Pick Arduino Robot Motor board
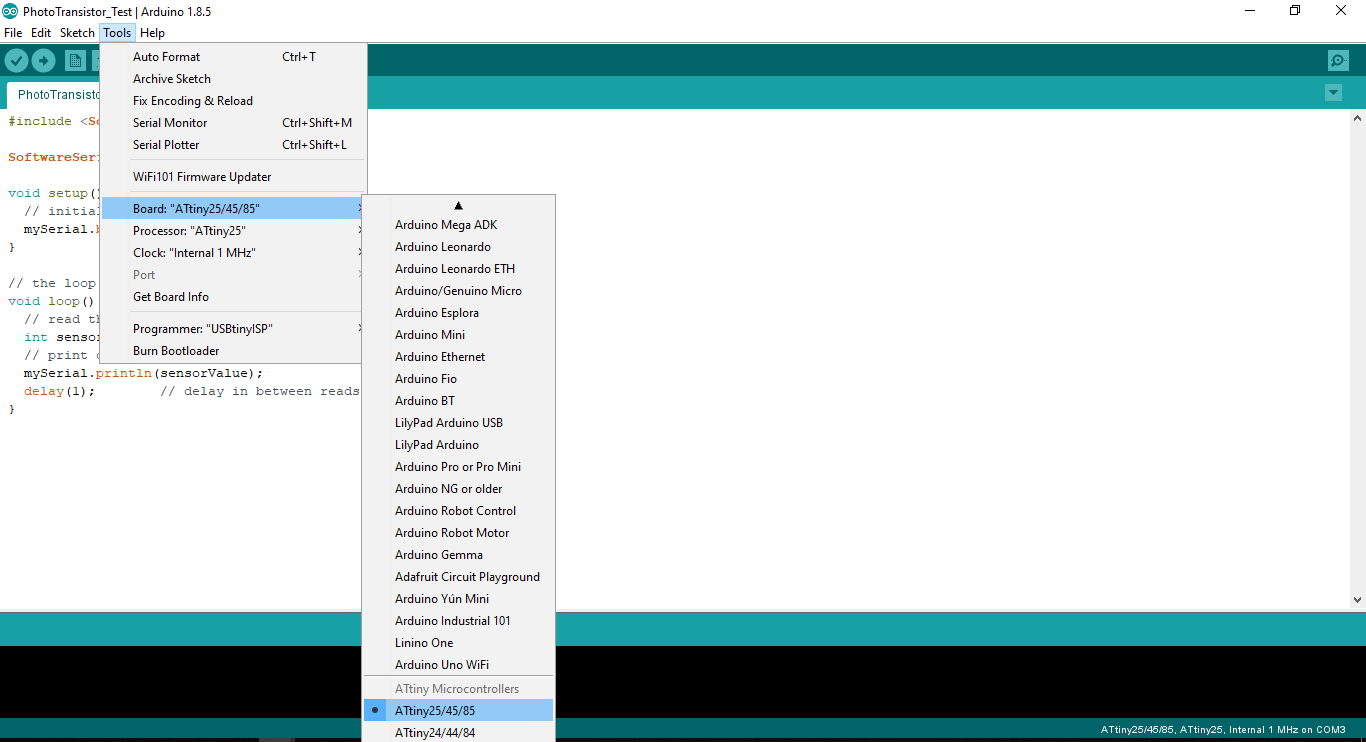The image size is (1366, 742). (x=458, y=533)
